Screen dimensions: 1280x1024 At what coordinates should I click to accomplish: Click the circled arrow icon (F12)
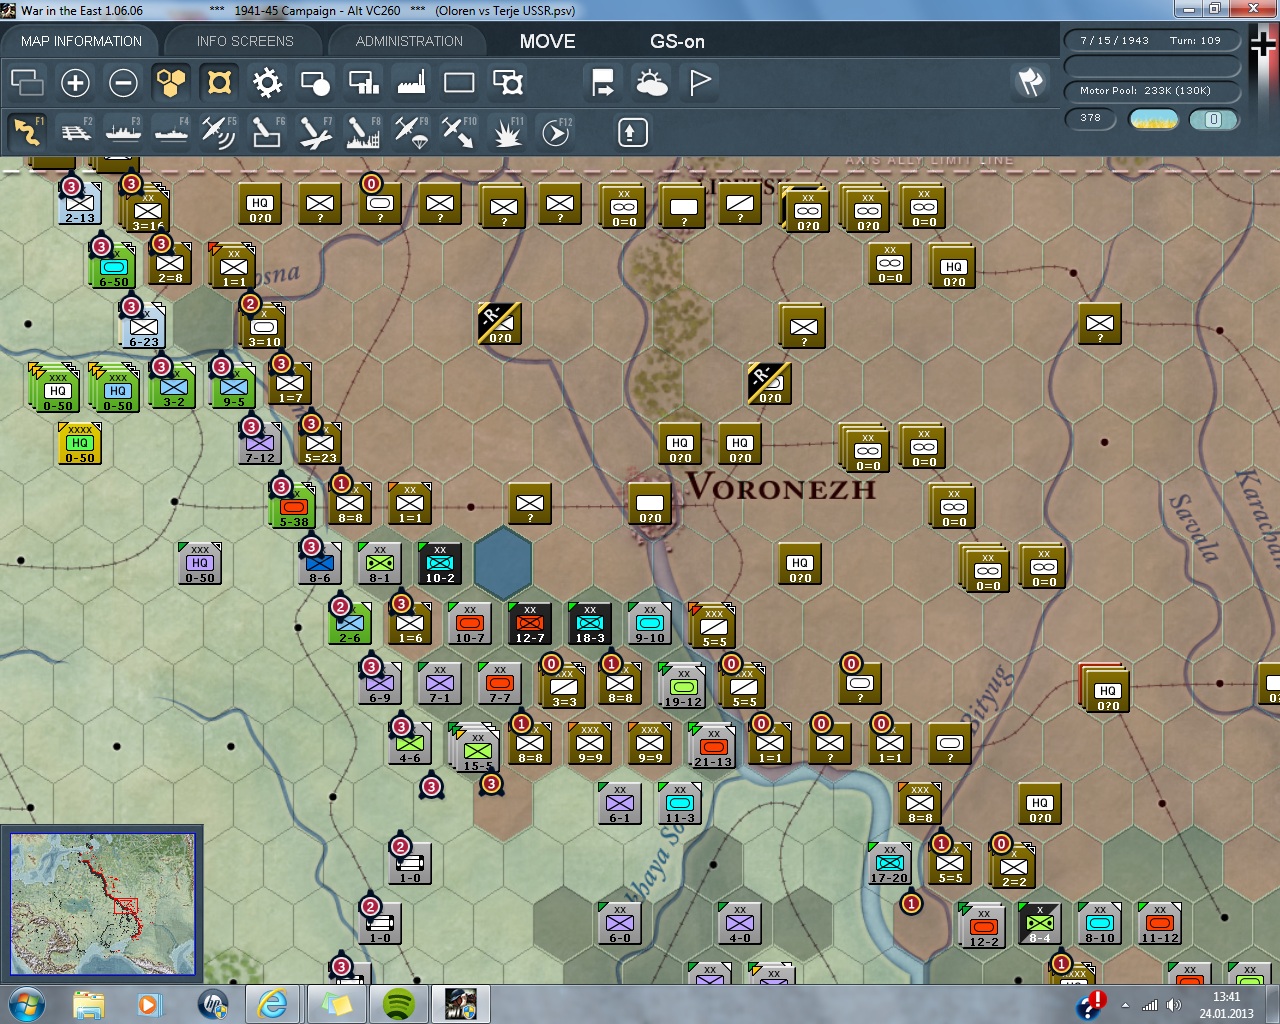coord(555,132)
